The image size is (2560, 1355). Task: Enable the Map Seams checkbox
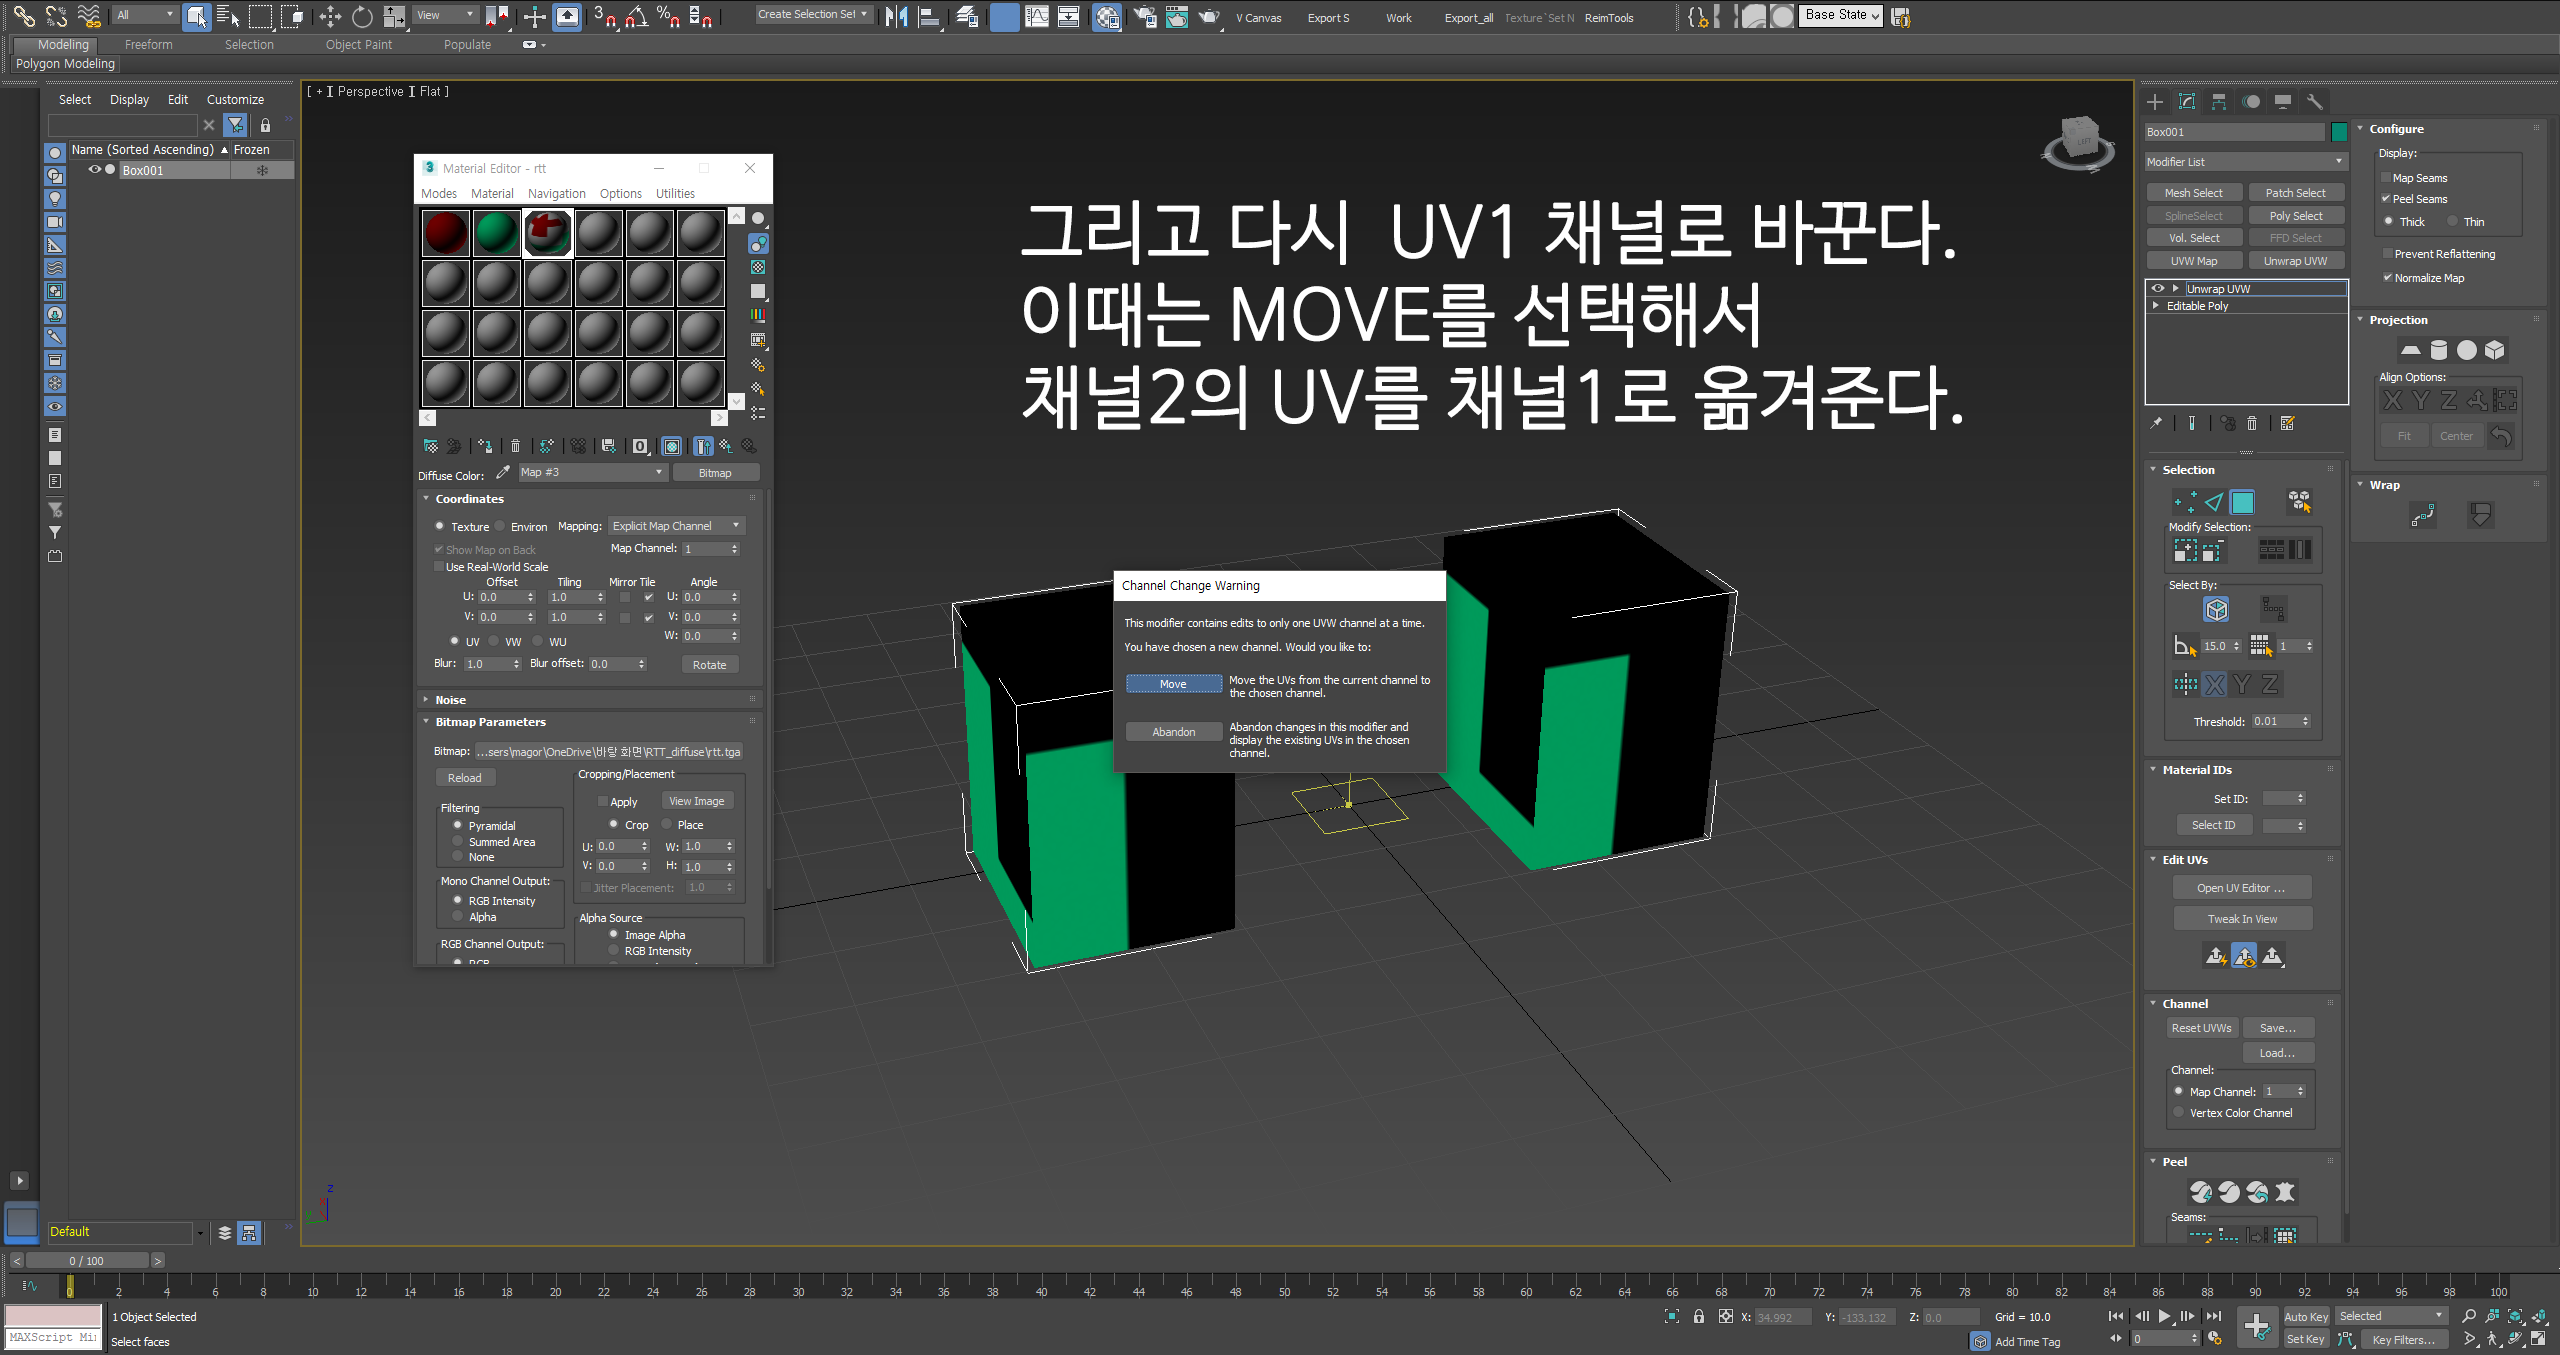click(2385, 178)
